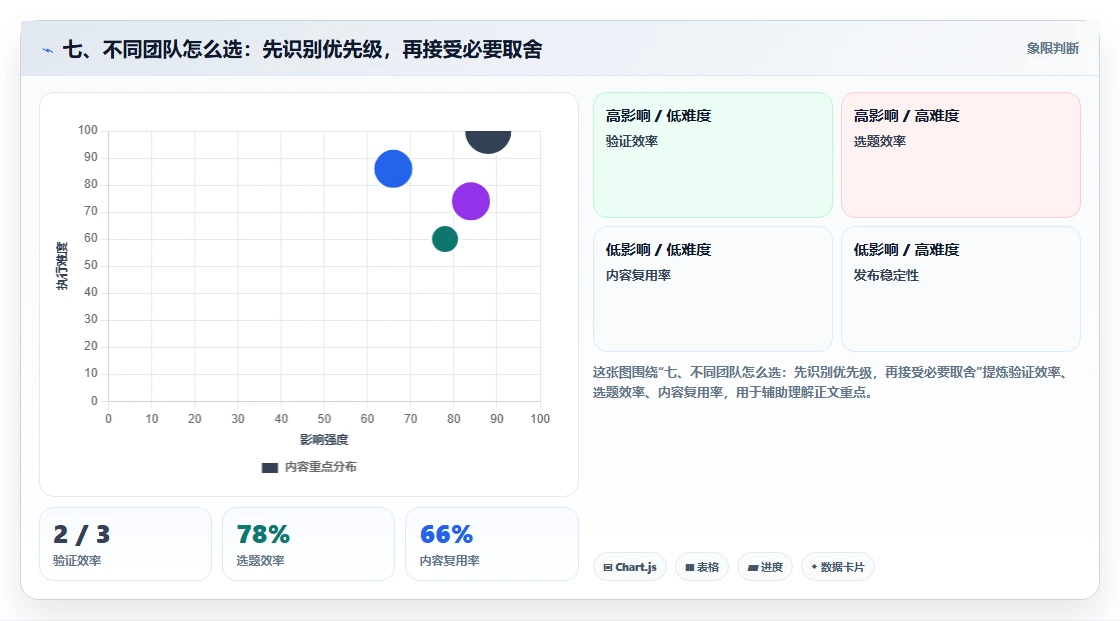
Task: Select the 高影响 / 低难度 quadrant card
Action: point(712,154)
